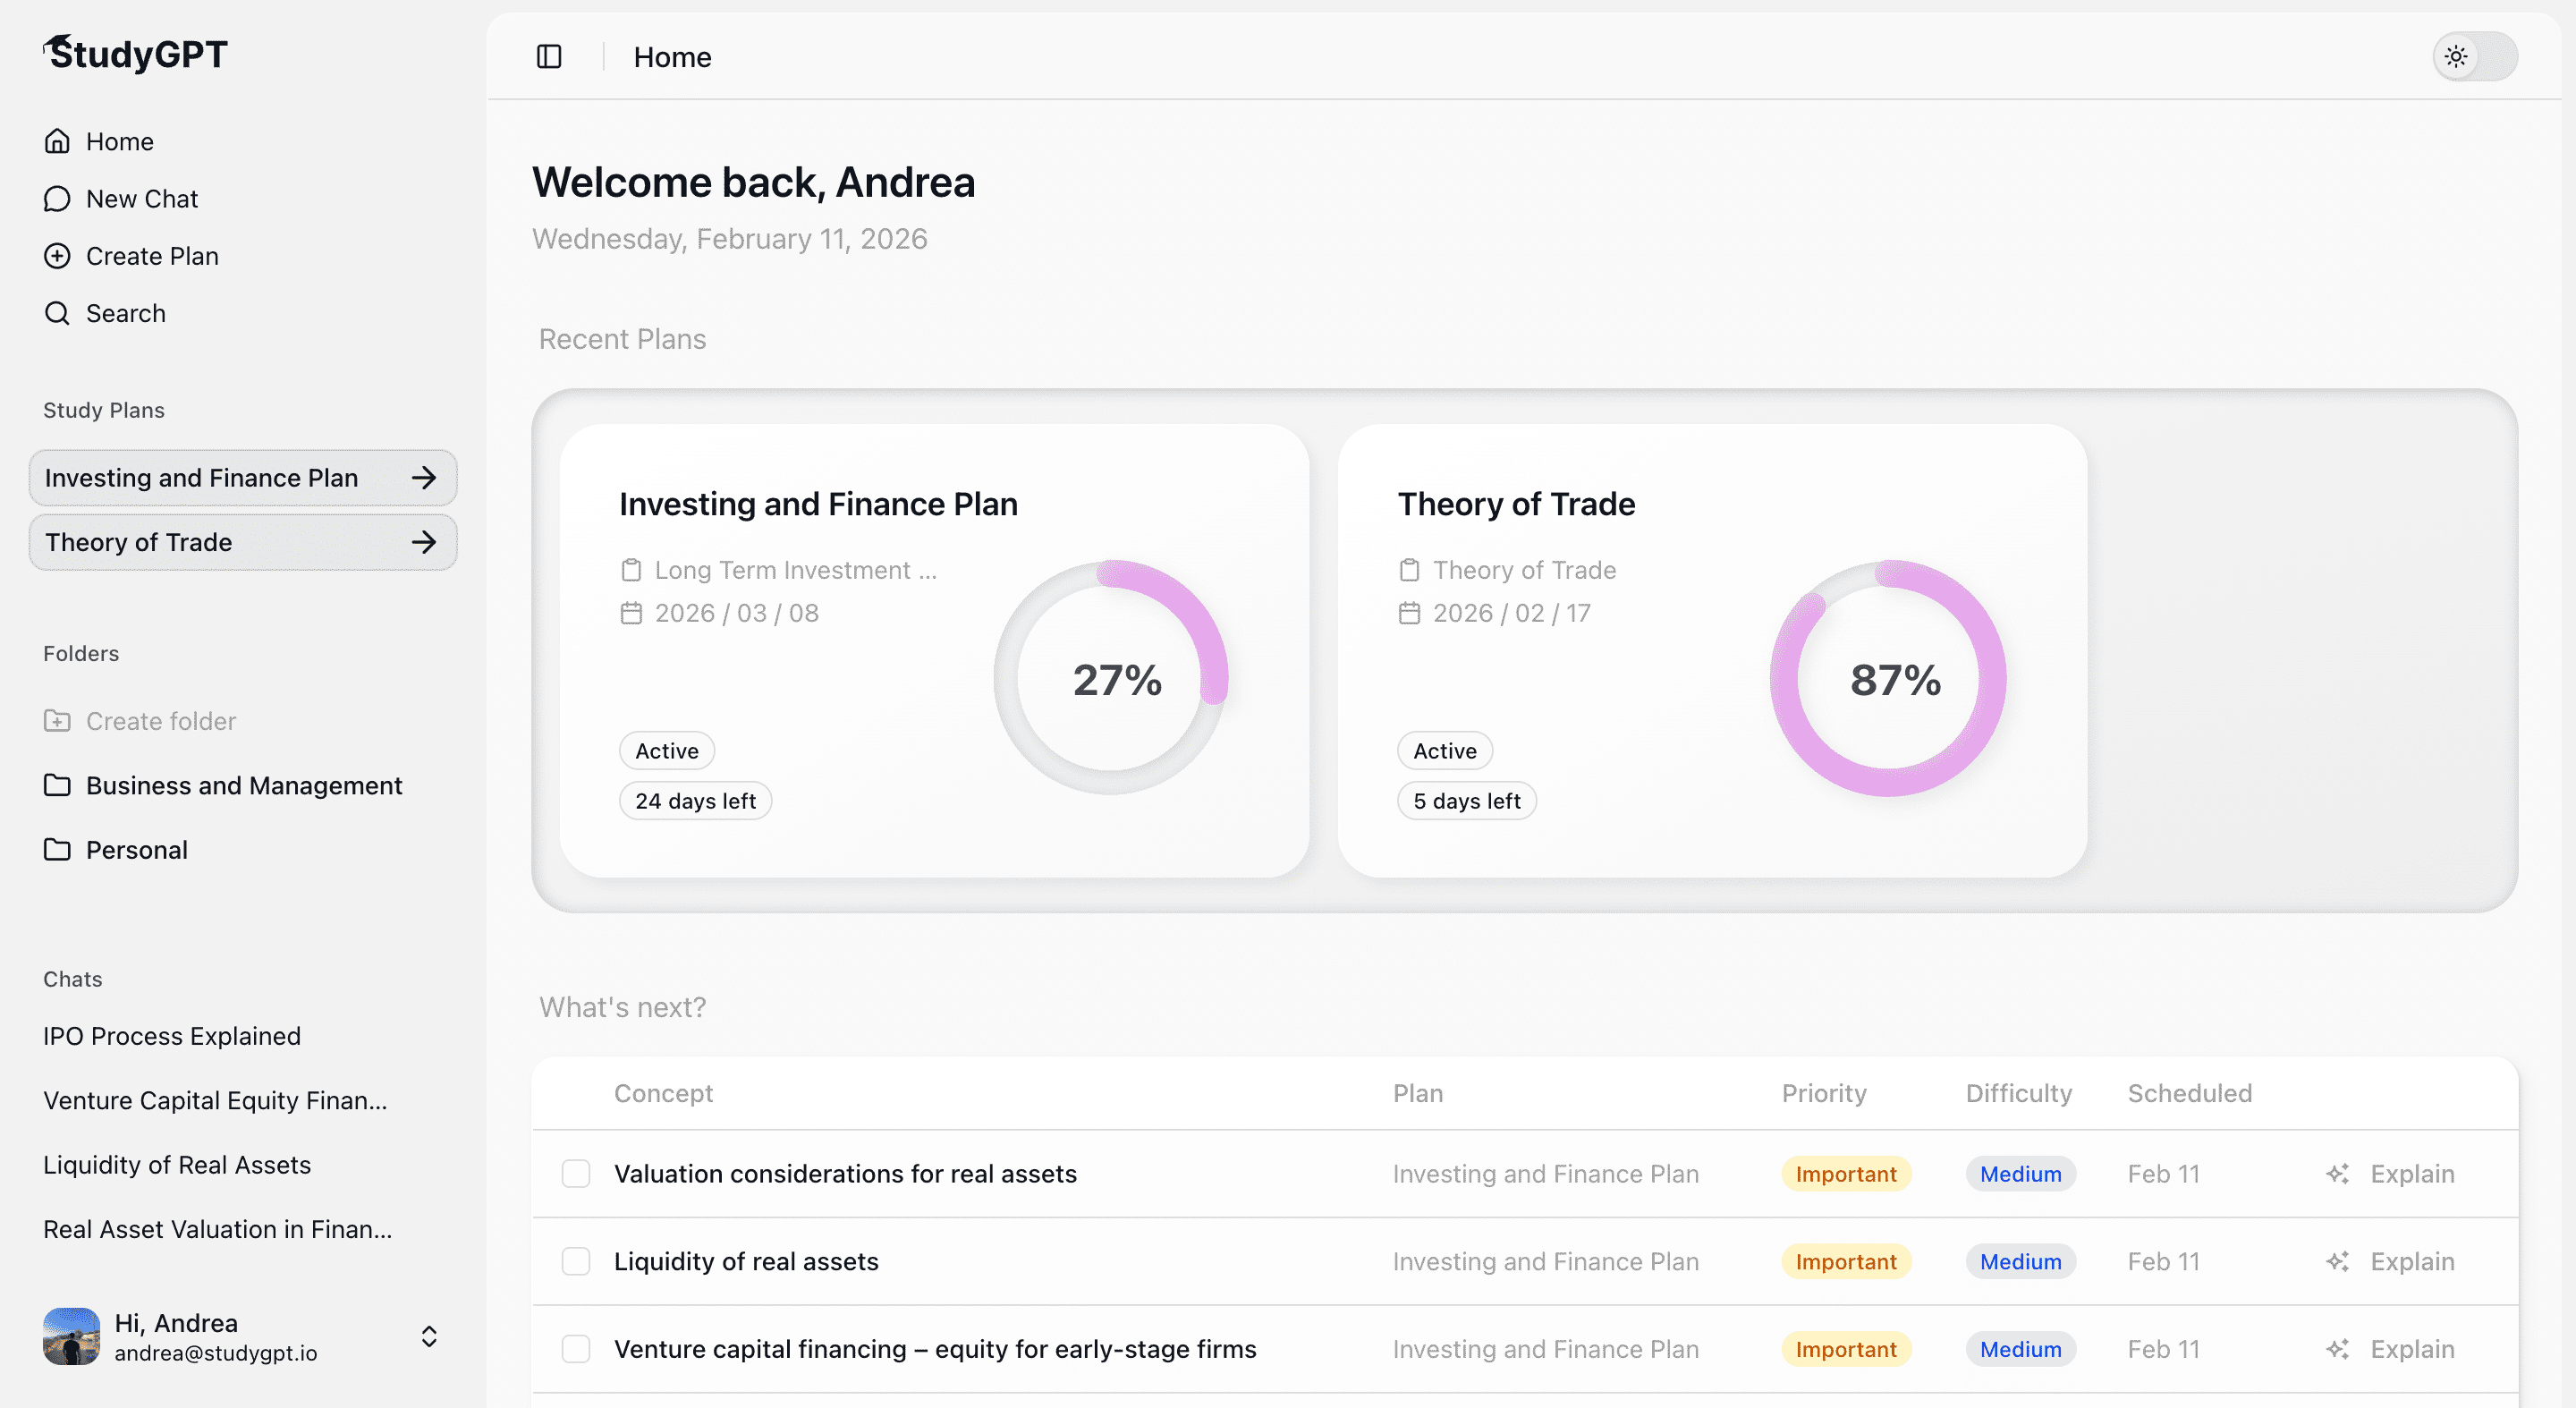Click the Search magnifier icon
The width and height of the screenshot is (2576, 1408).
[x=57, y=313]
